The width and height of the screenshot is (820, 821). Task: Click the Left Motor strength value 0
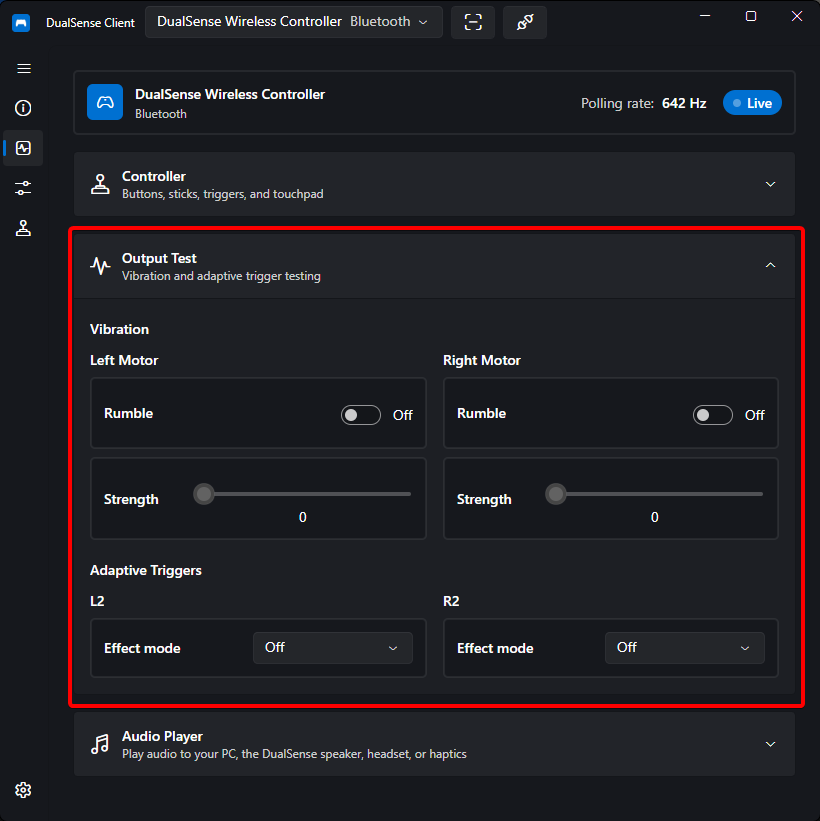point(303,517)
